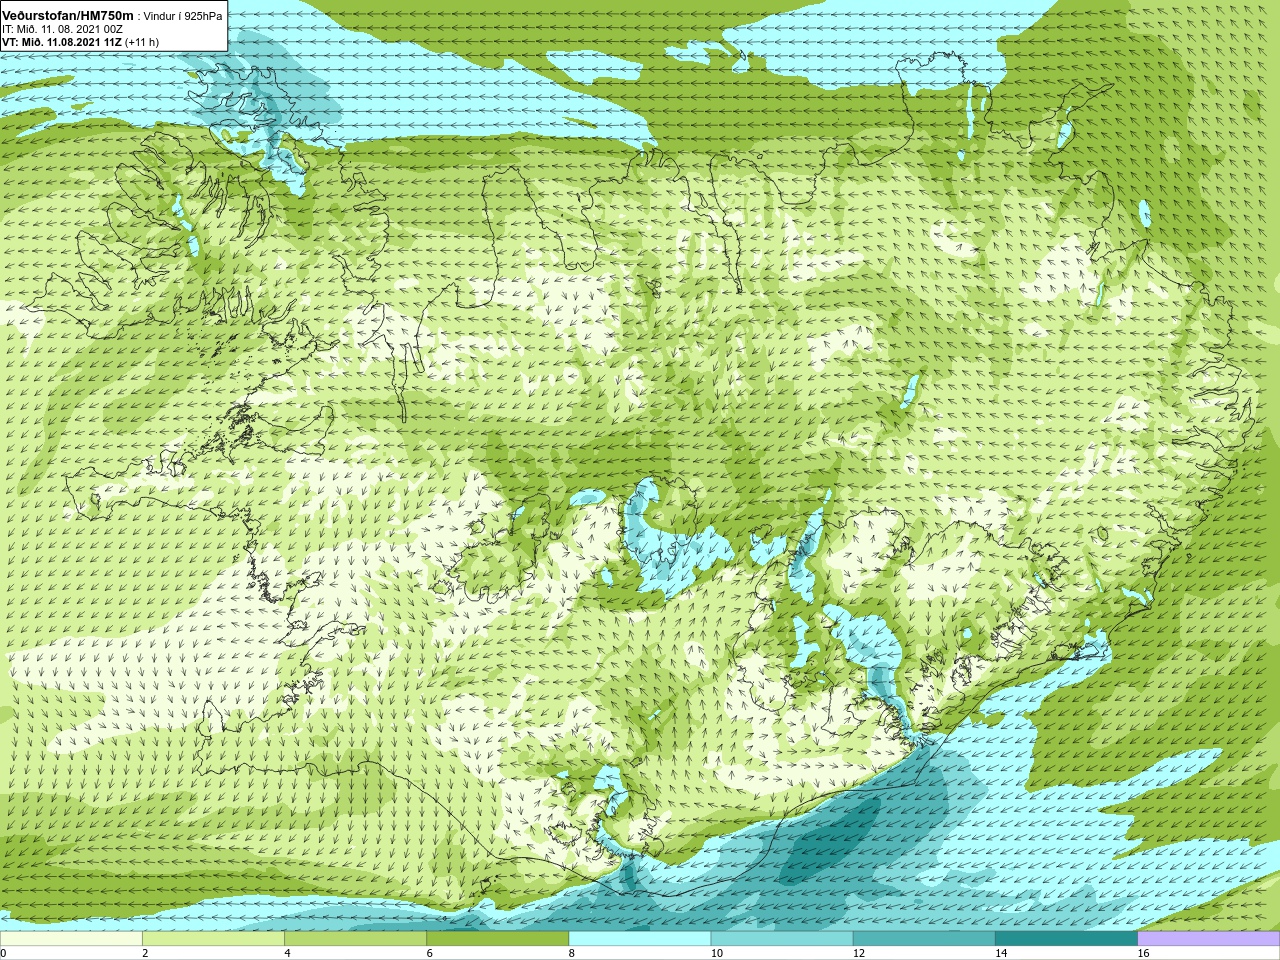Click the legend value '0'
The image size is (1280, 960).
4,953
